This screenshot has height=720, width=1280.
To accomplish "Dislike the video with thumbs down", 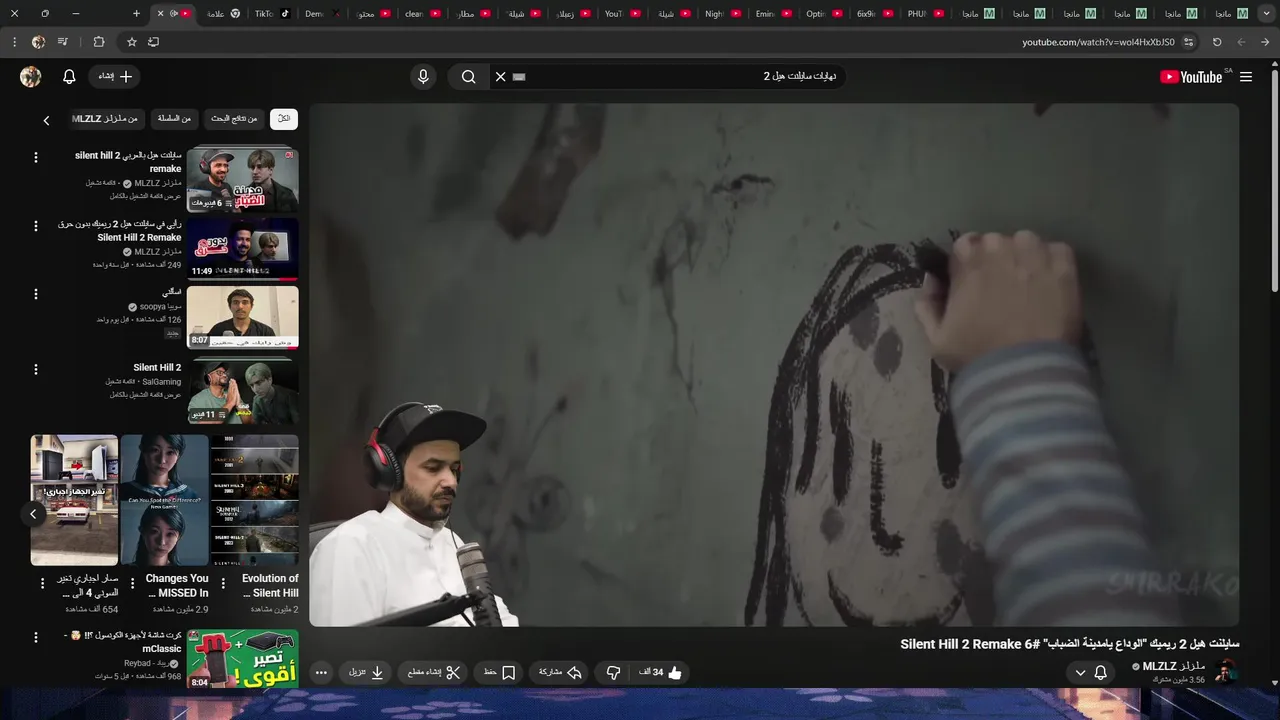I will coord(613,673).
